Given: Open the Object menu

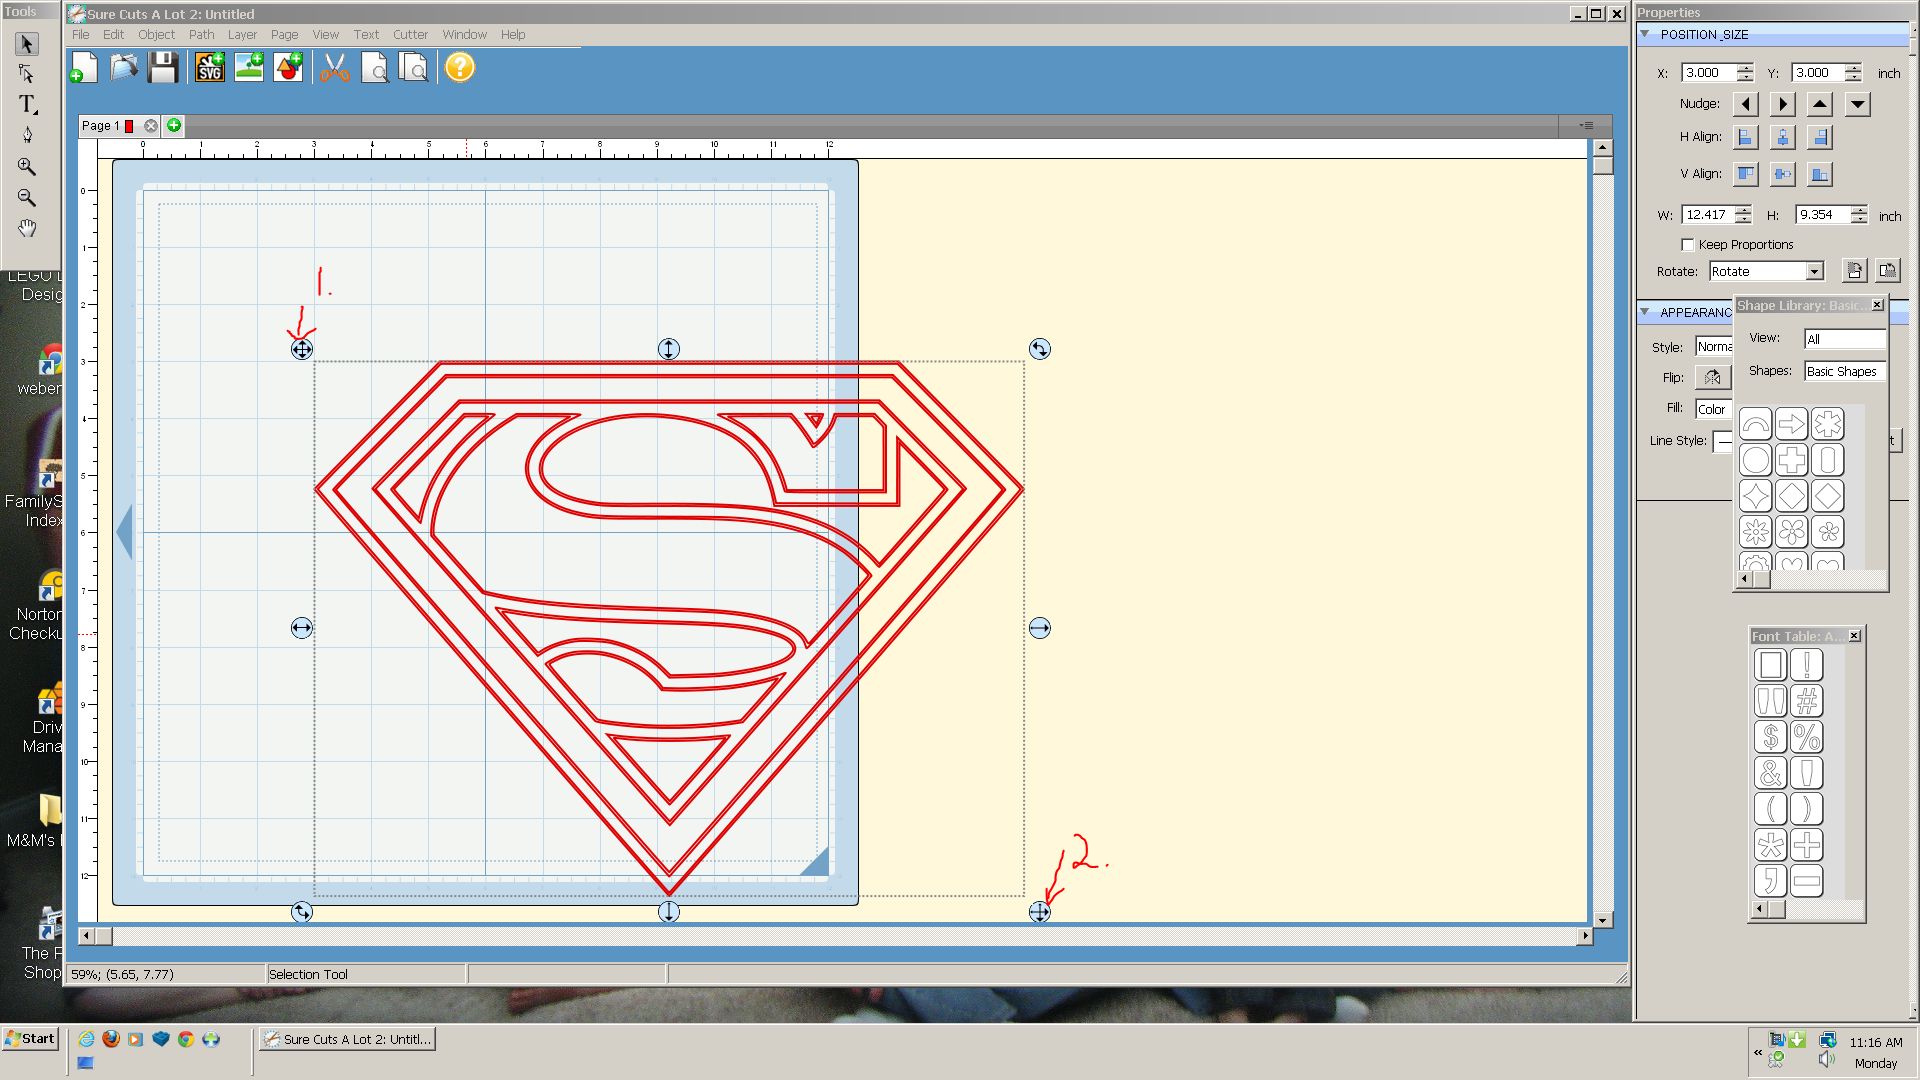Looking at the screenshot, I should (x=156, y=34).
